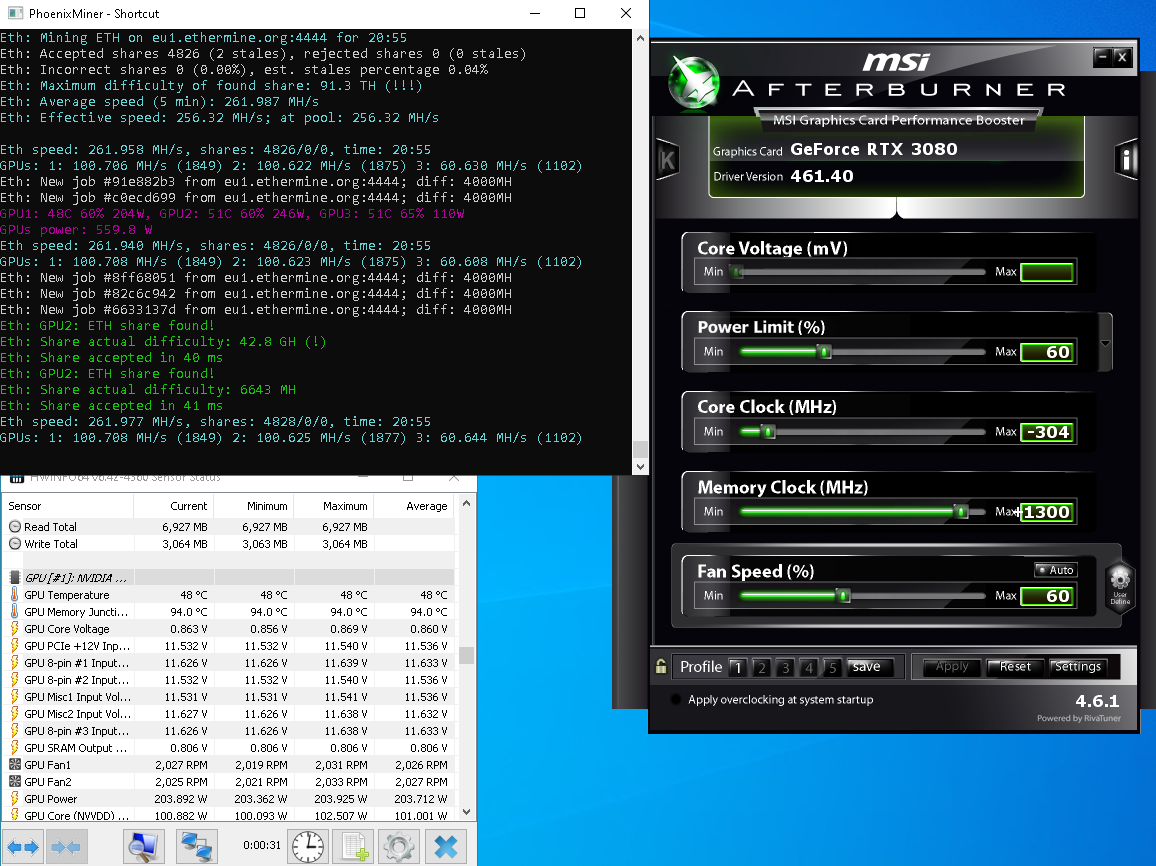Click the PhoenixMiner title bar app icon
The width and height of the screenshot is (1156, 866).
point(15,13)
